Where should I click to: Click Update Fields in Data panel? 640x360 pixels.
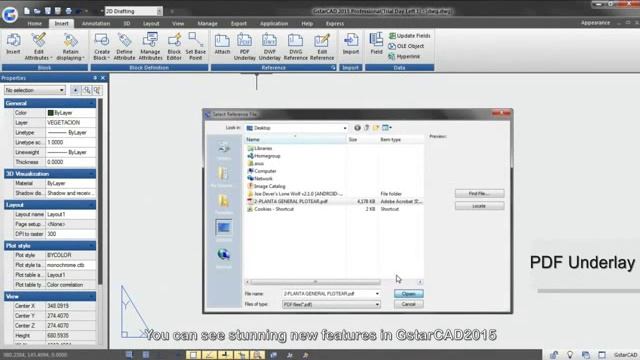[409, 36]
